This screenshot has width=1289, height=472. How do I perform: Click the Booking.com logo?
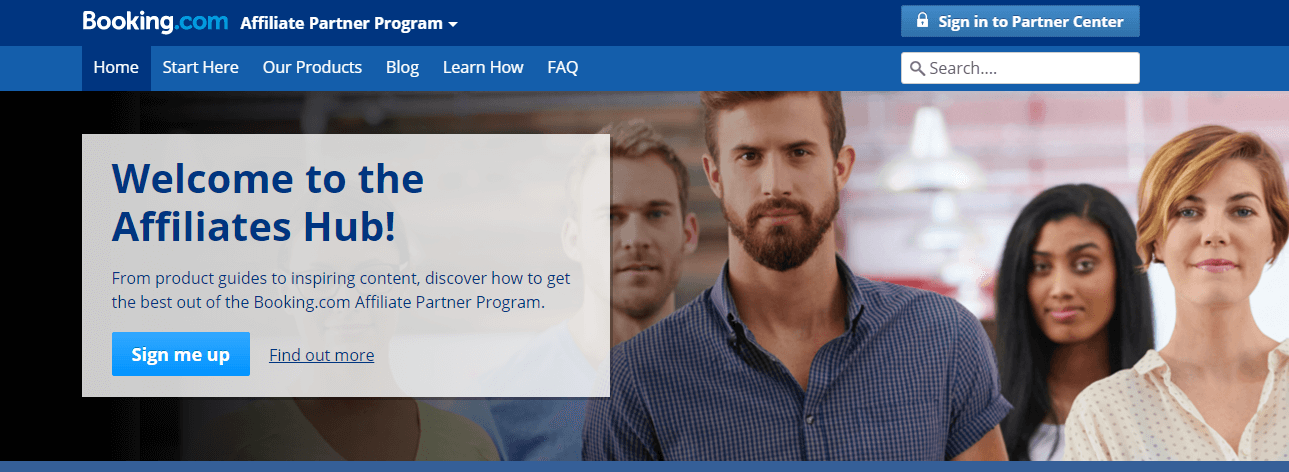(x=155, y=21)
